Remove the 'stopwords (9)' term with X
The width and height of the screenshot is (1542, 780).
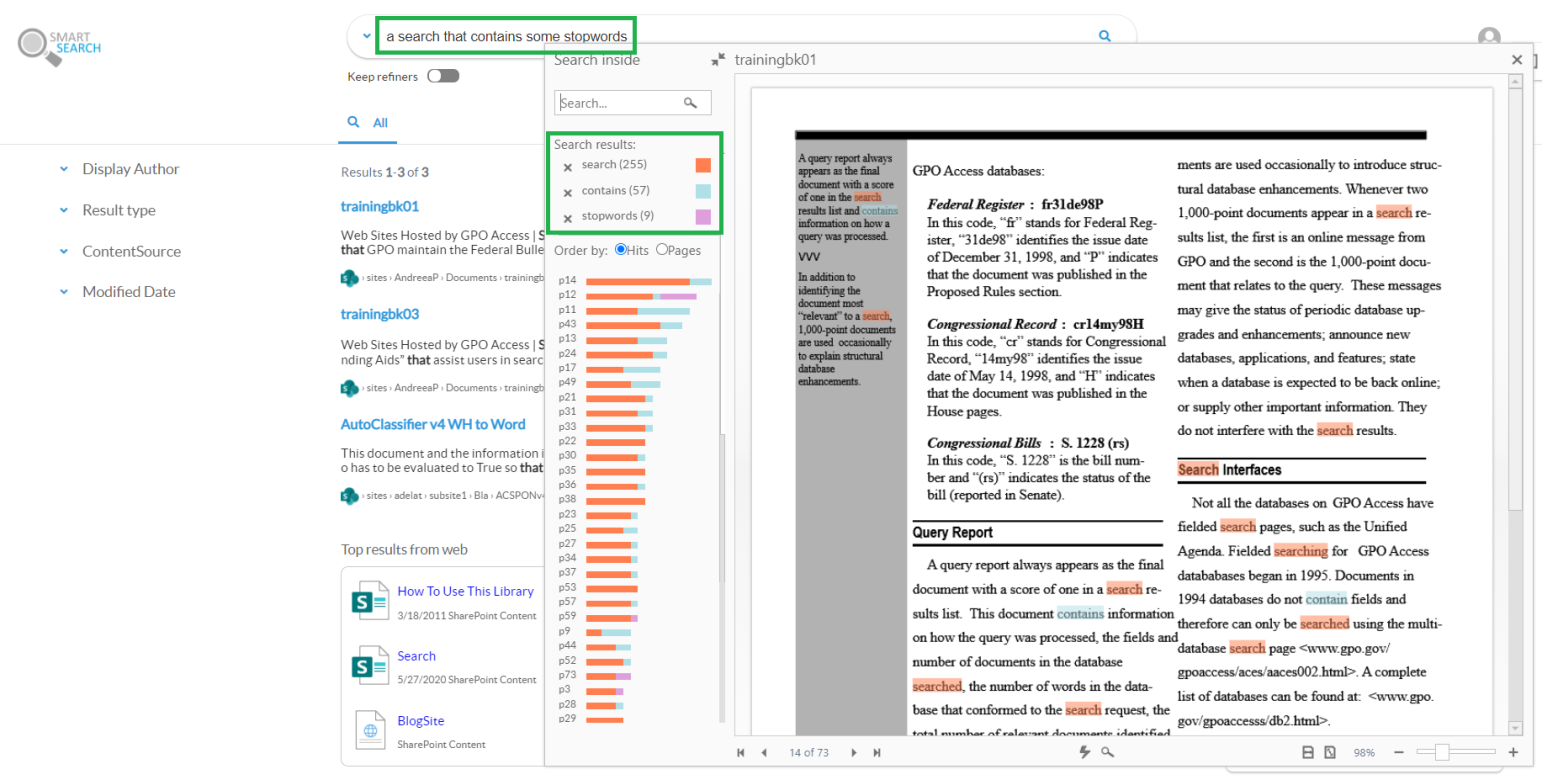pos(568,218)
